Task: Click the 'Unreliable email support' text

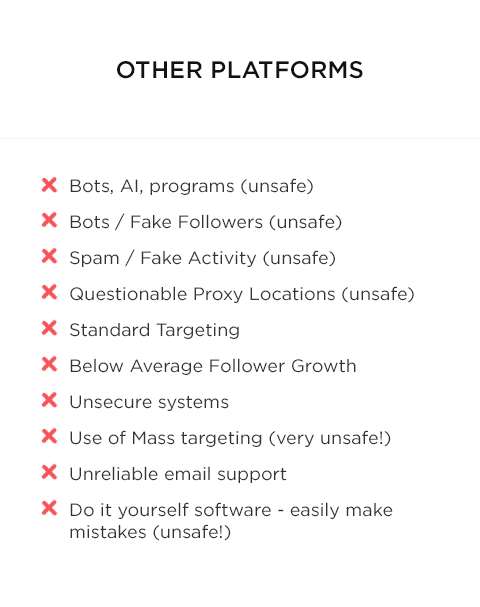Action: (178, 474)
